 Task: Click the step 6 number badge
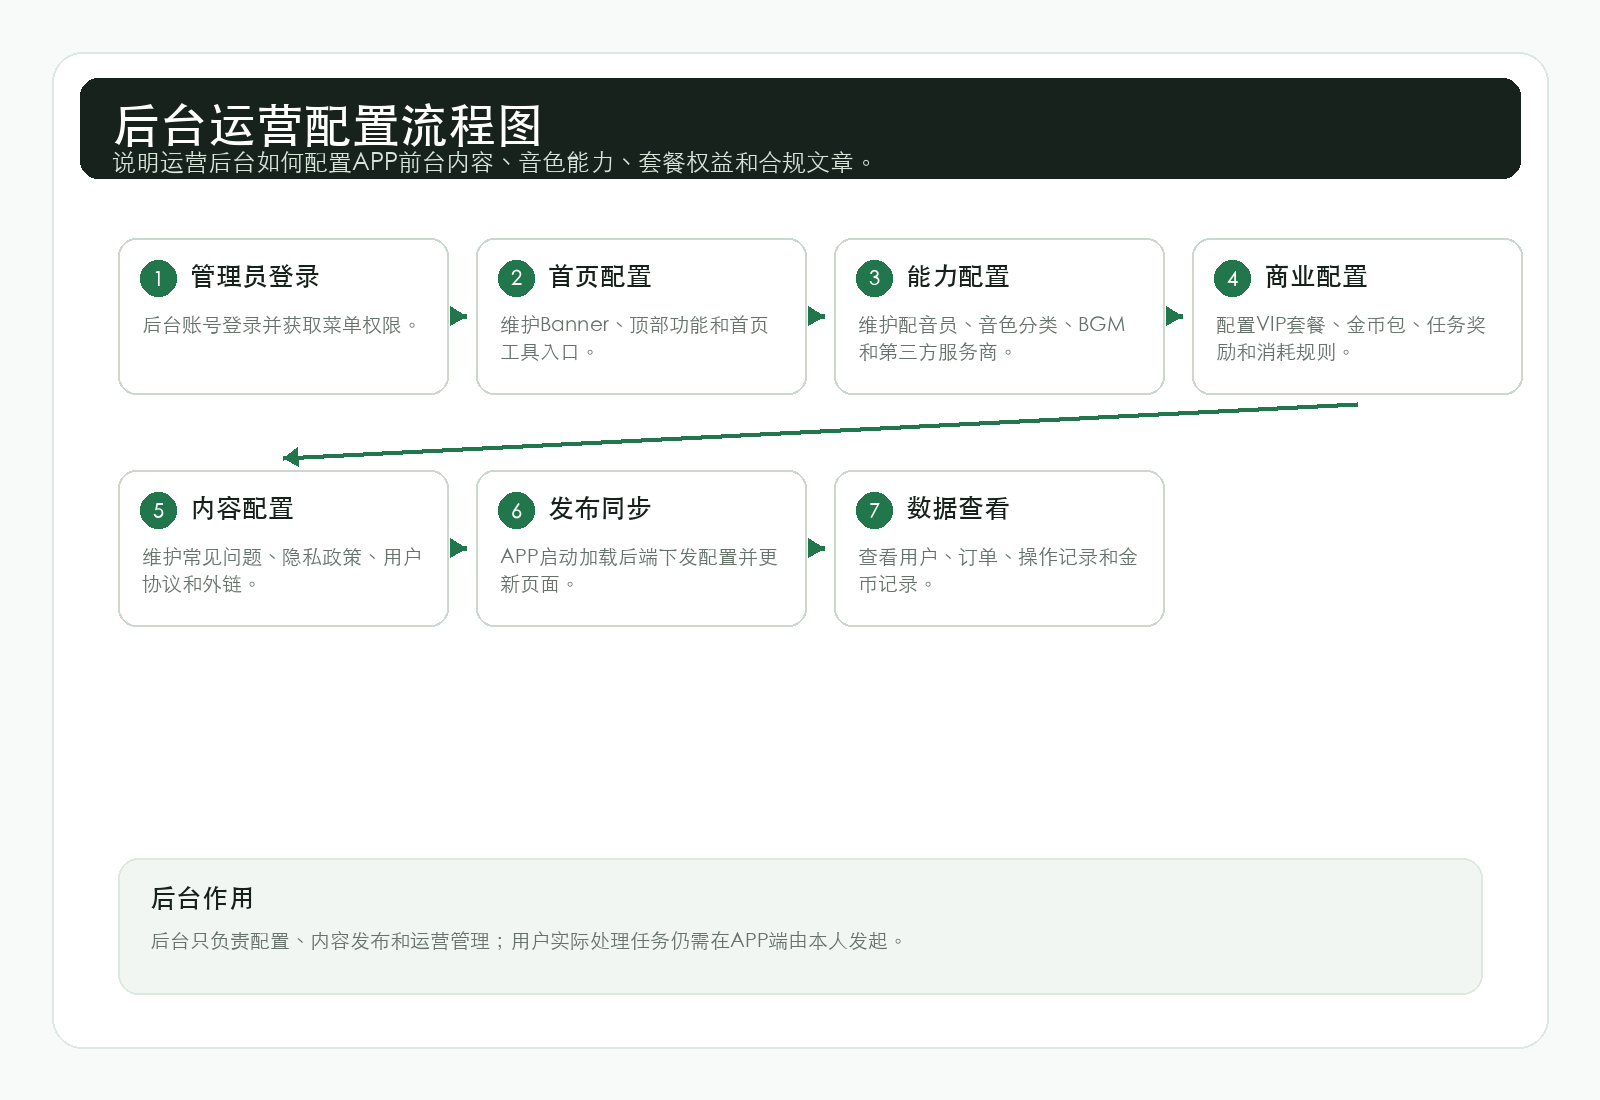point(516,510)
